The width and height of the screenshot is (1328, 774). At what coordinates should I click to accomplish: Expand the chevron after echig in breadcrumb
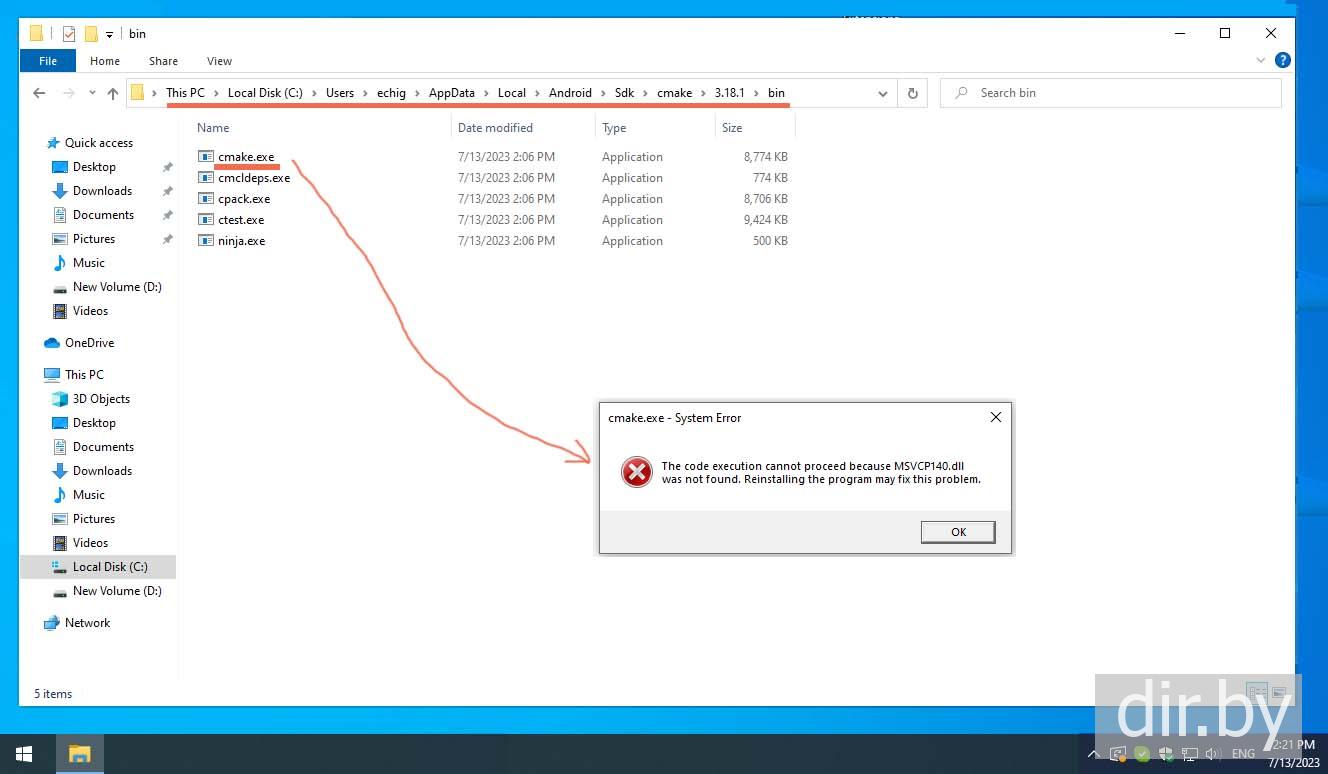tap(417, 93)
